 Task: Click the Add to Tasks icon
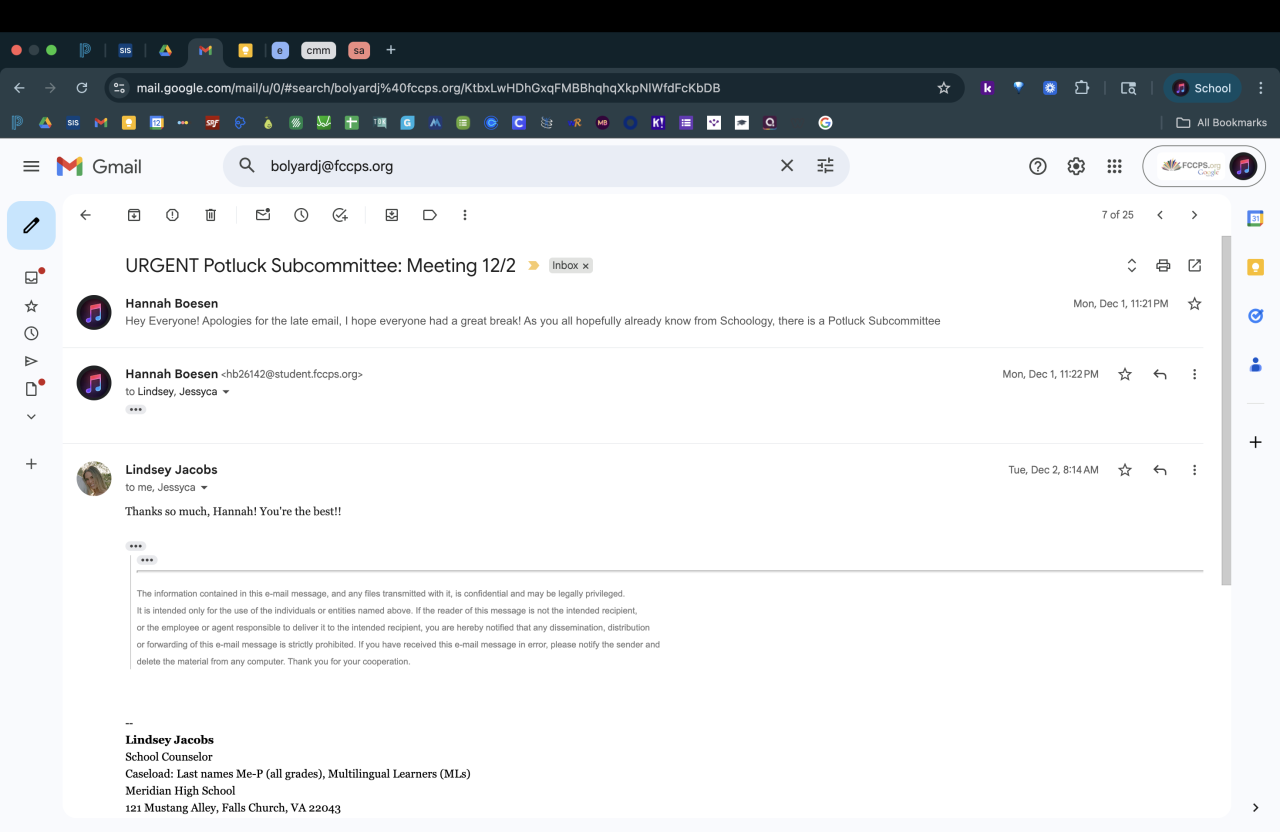(x=340, y=215)
